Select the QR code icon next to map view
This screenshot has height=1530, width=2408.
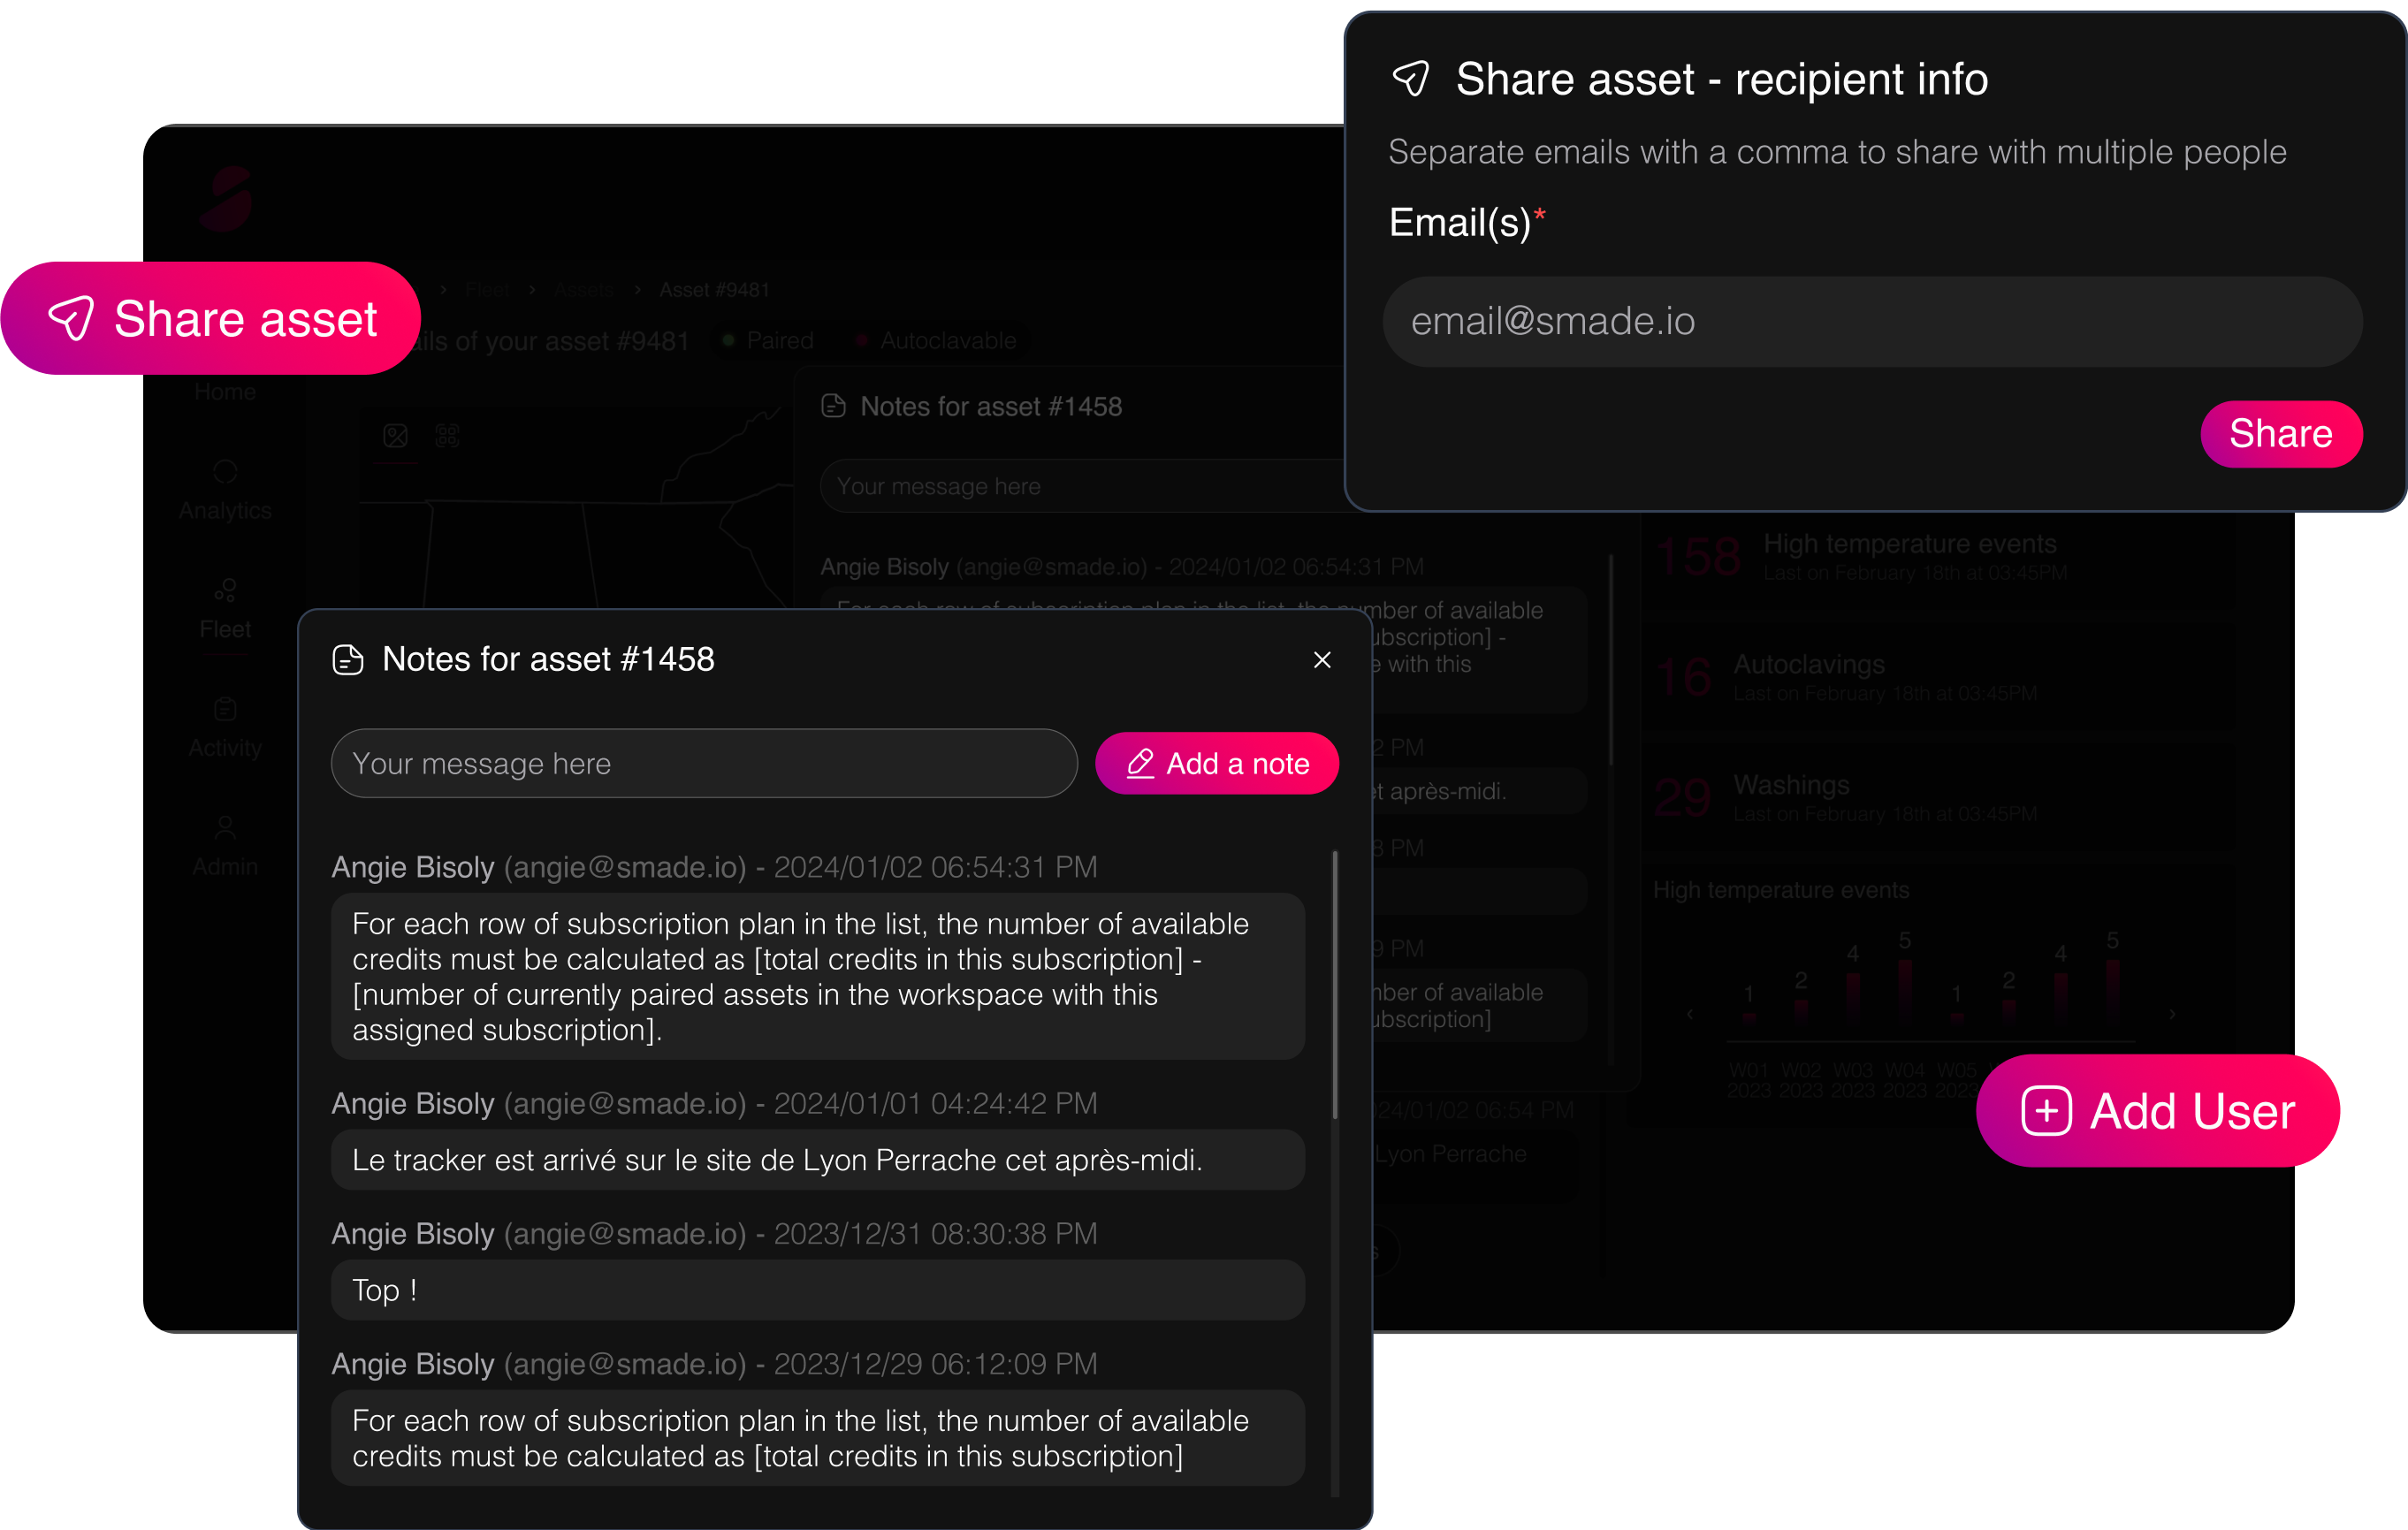448,436
